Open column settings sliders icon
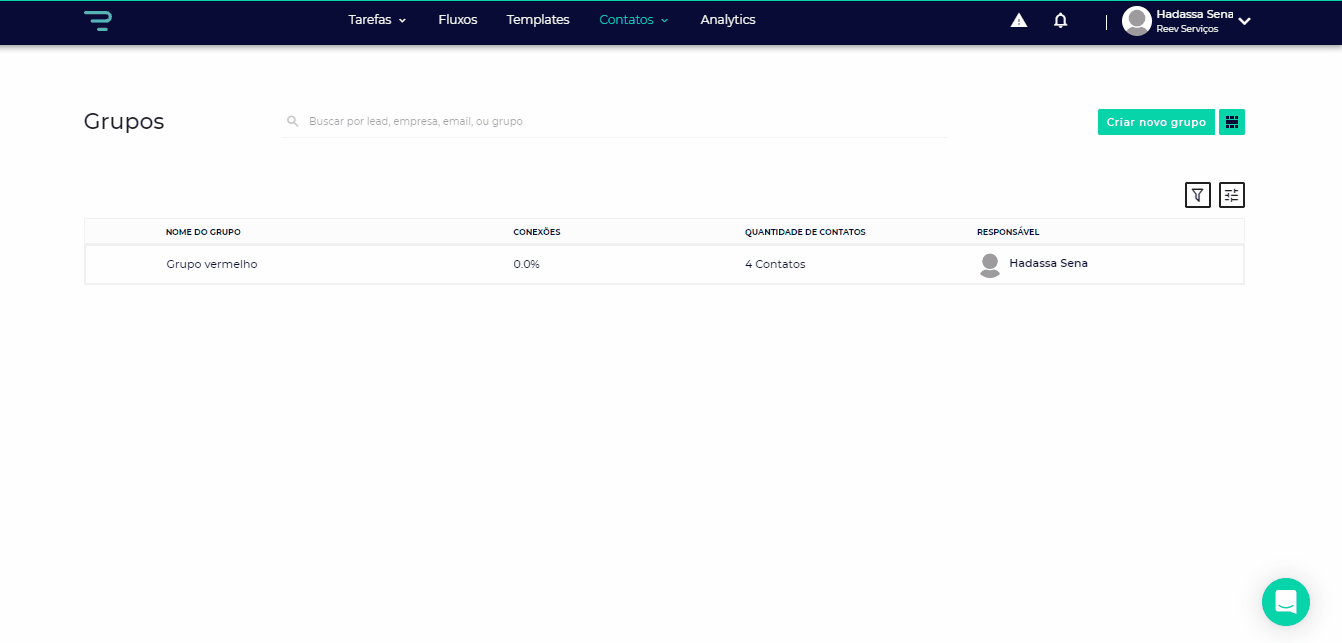 click(1231, 195)
